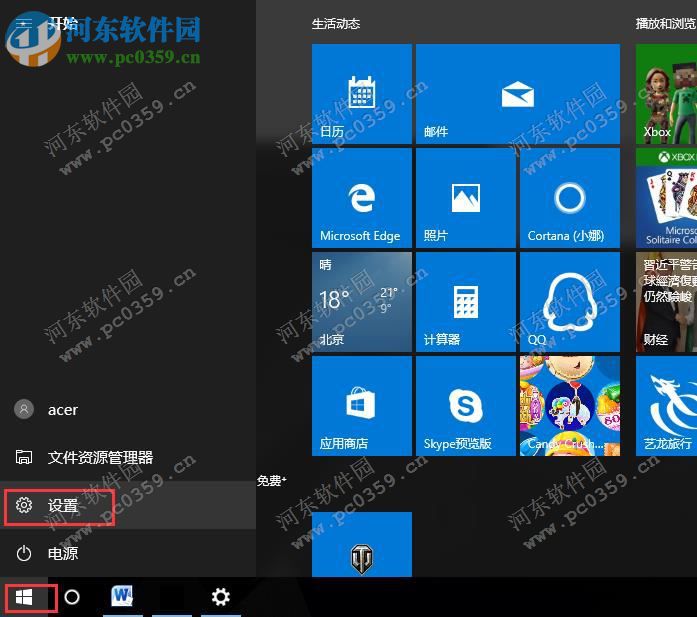The height and width of the screenshot is (617, 697).
Task: Open the Candy Crush game tile
Action: click(570, 406)
